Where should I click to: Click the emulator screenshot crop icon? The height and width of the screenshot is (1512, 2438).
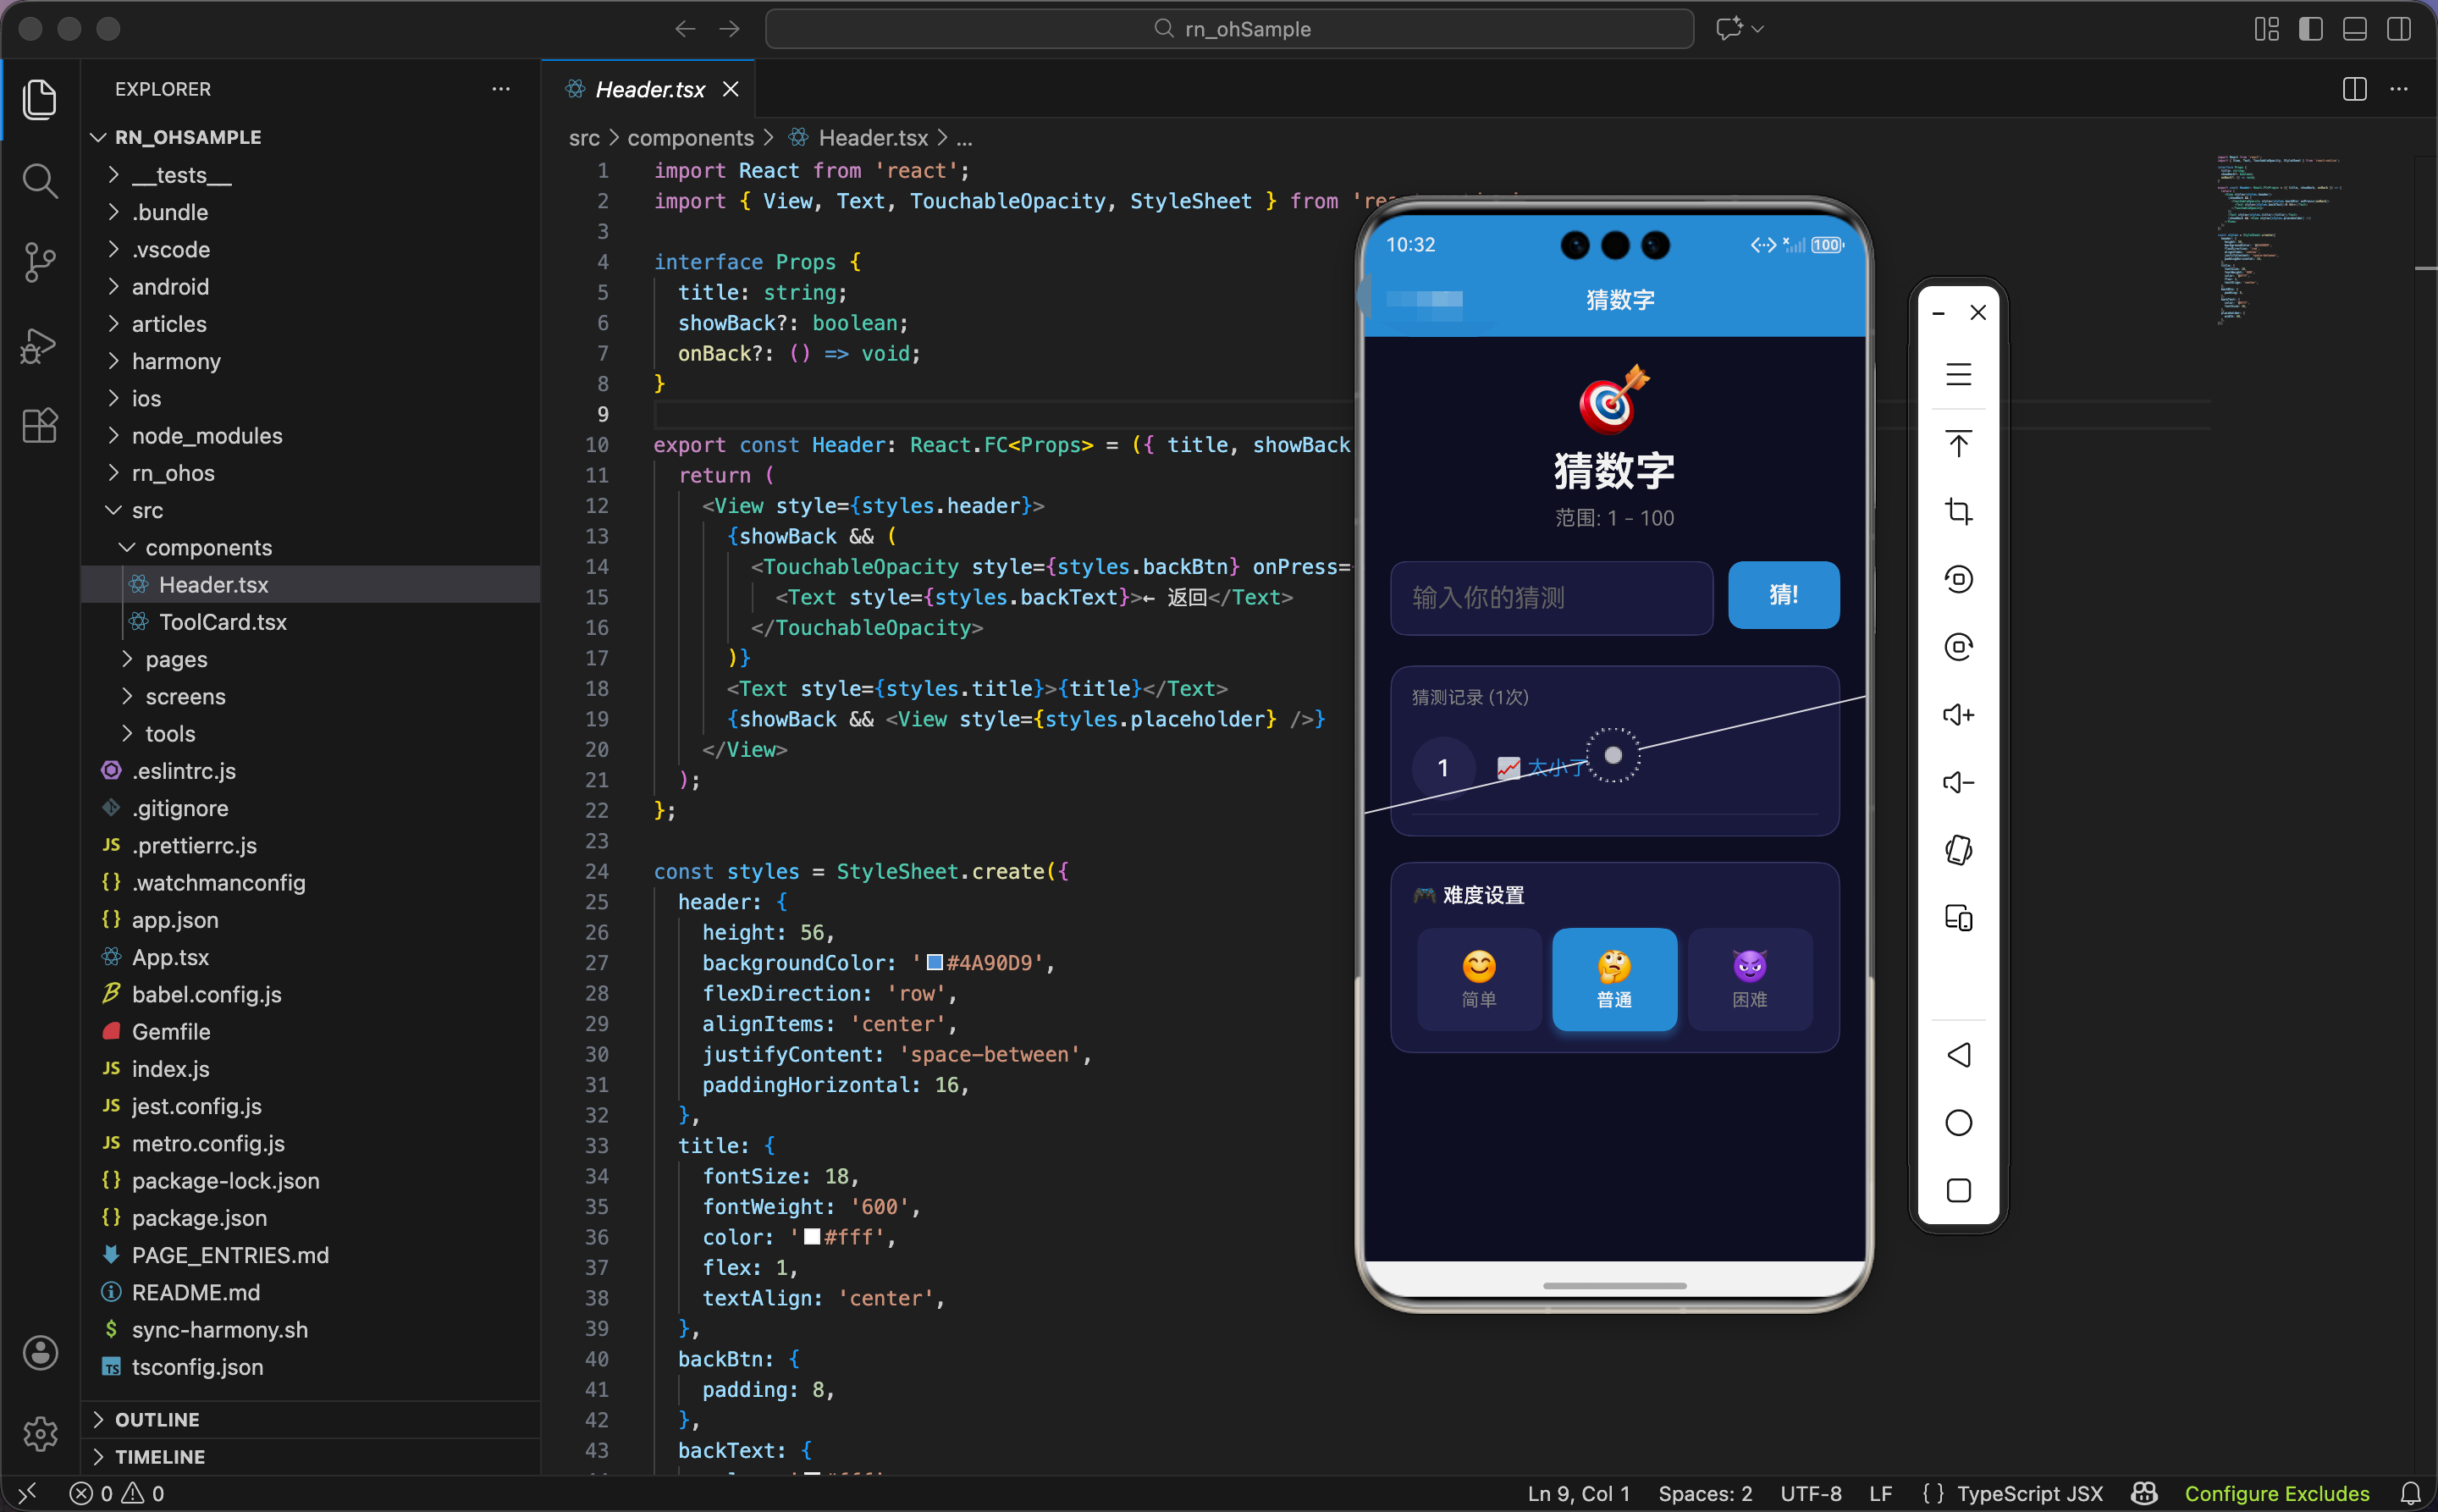tap(1958, 512)
